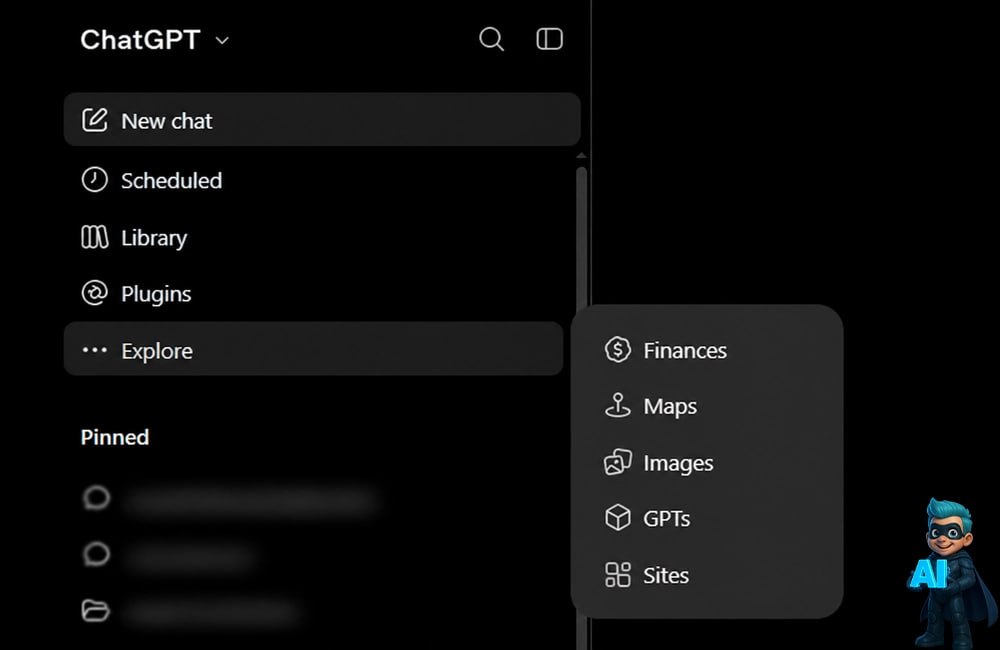Click the Images pictures icon
Image resolution: width=1000 pixels, height=650 pixels.
point(617,462)
